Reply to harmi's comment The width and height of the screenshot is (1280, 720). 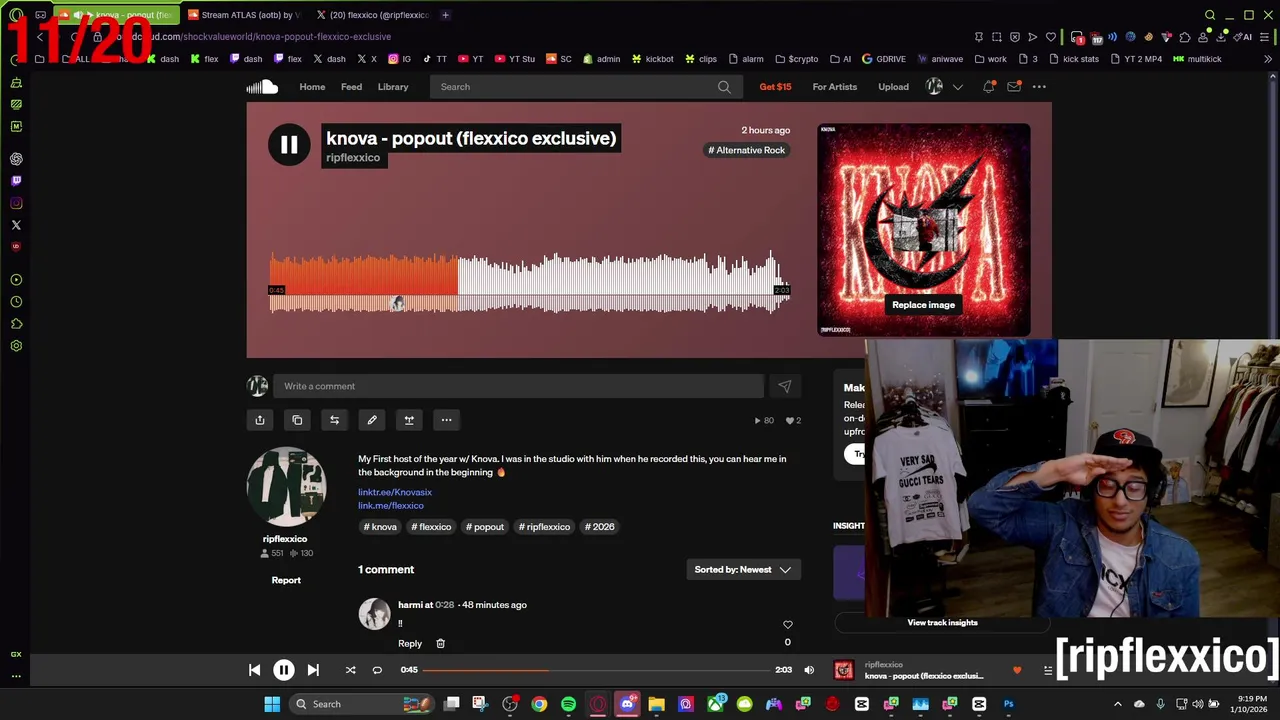click(410, 644)
